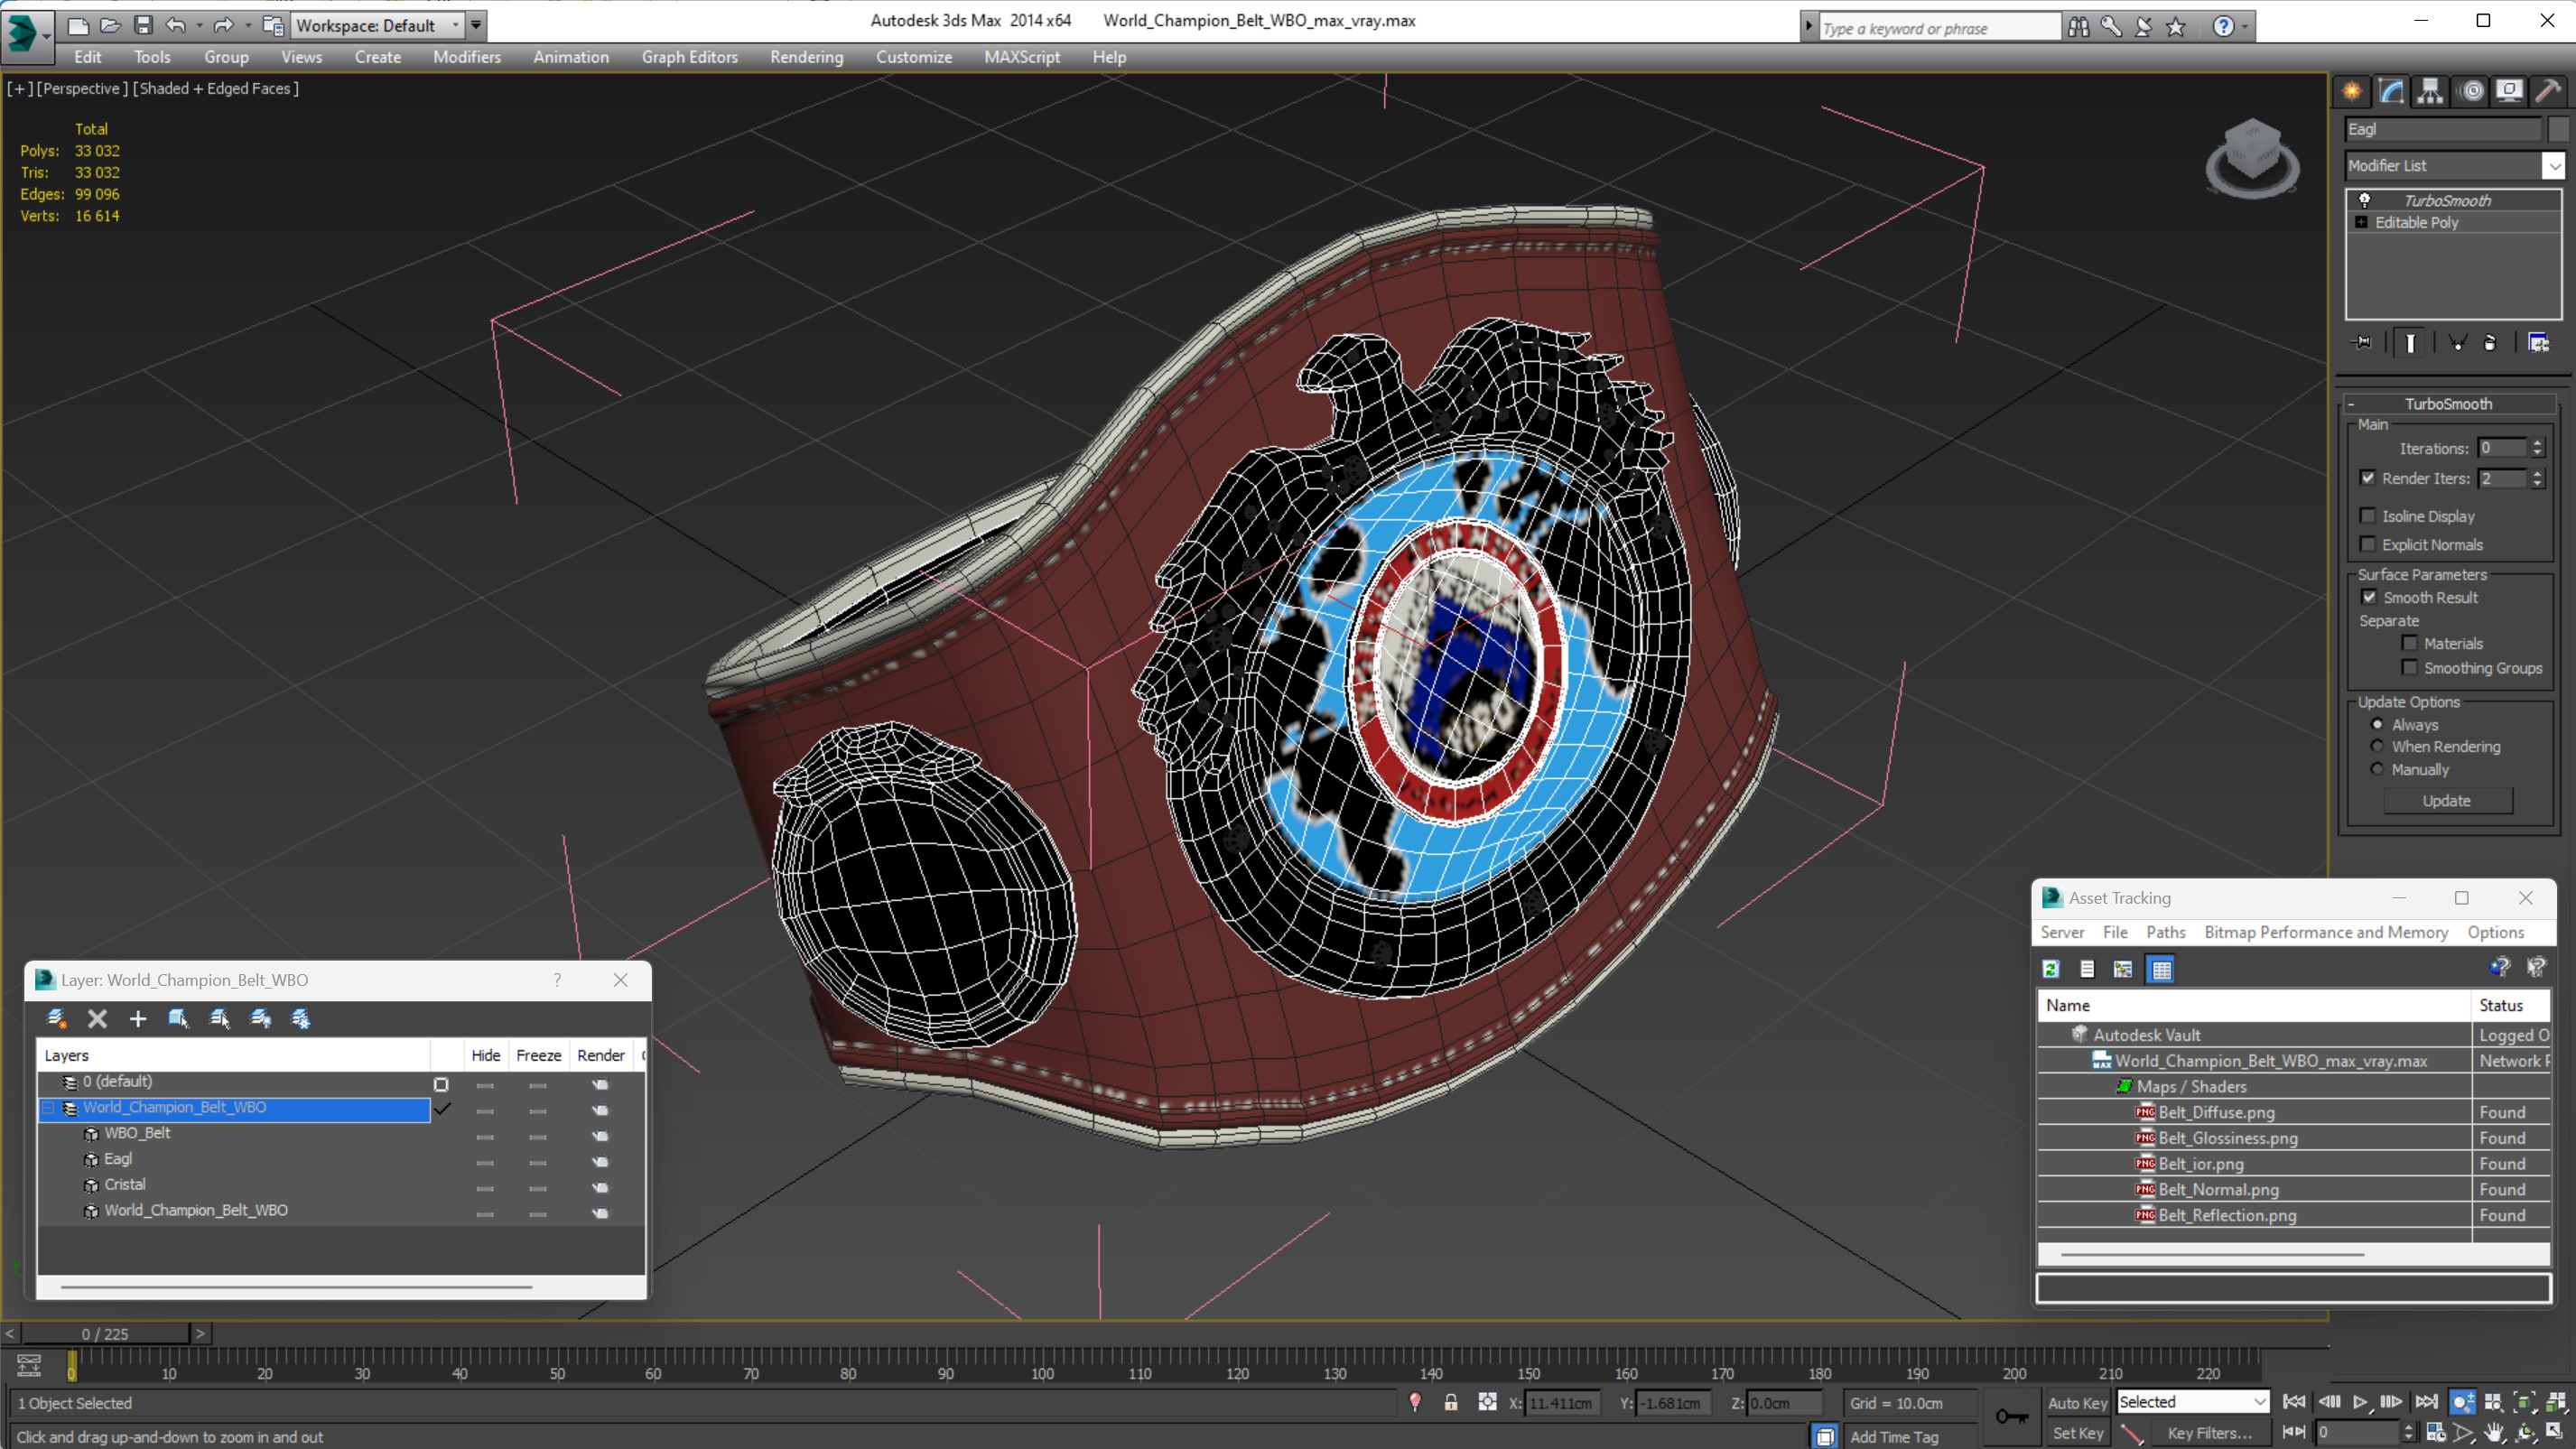
Task: Click the Update button
Action: 2446,801
